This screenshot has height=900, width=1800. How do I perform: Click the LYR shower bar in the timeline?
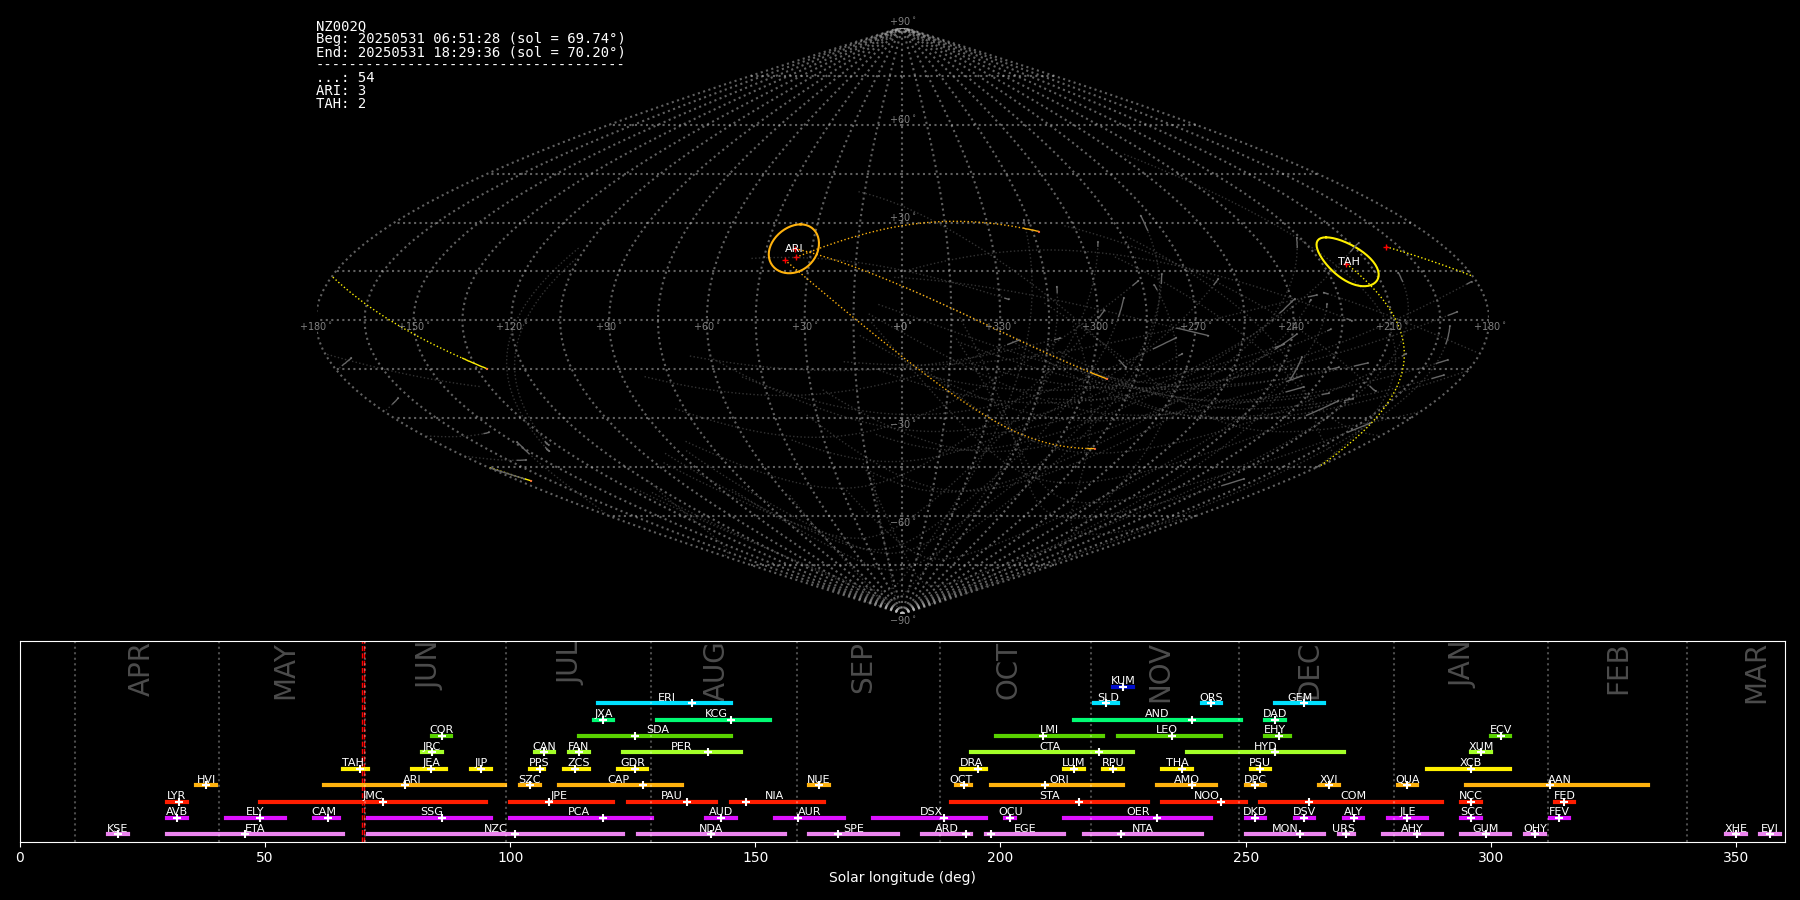tap(177, 802)
